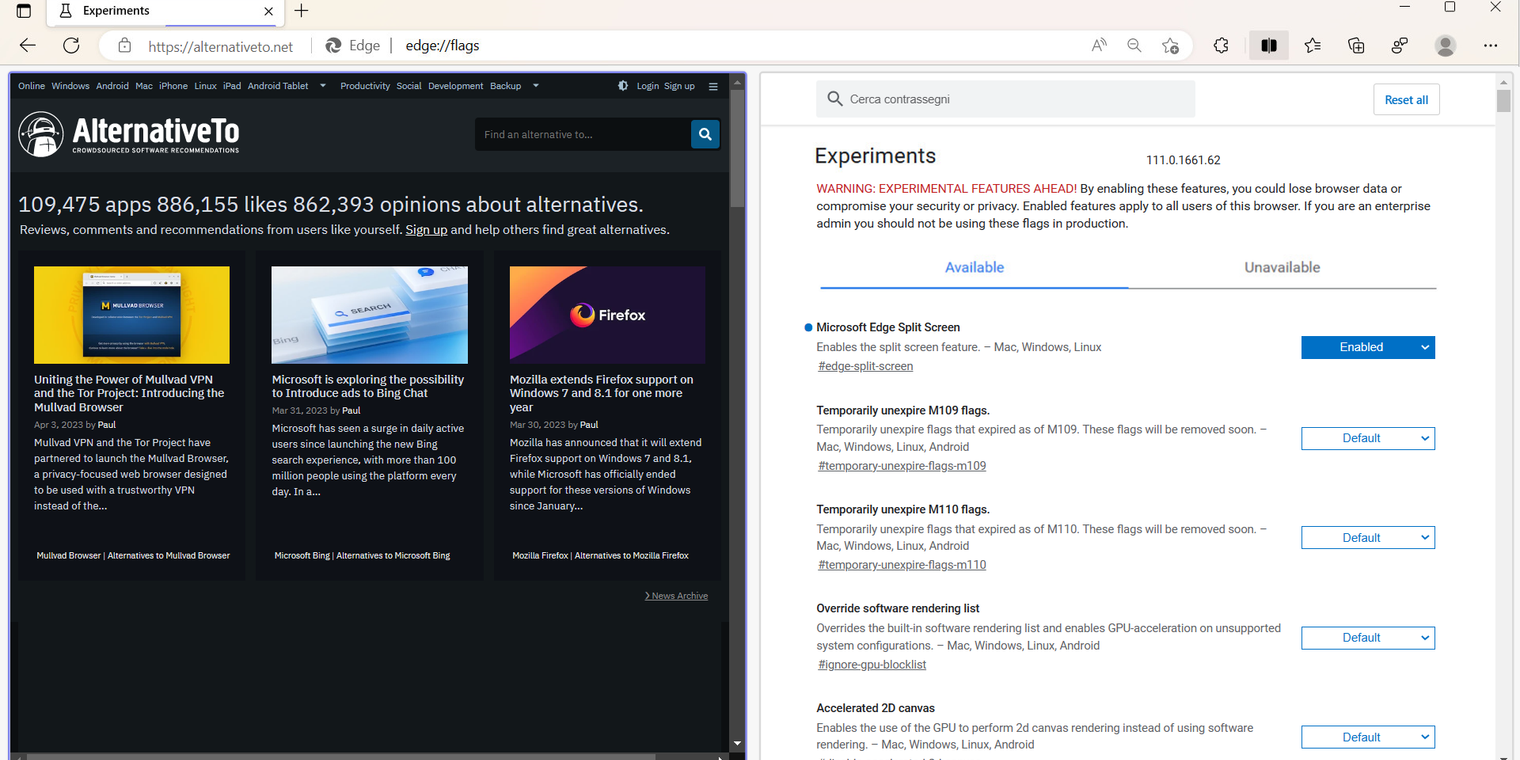Toggle dark mode on AlternativeTo header
Screen dimensions: 1520x760
pyautogui.click(x=623, y=86)
